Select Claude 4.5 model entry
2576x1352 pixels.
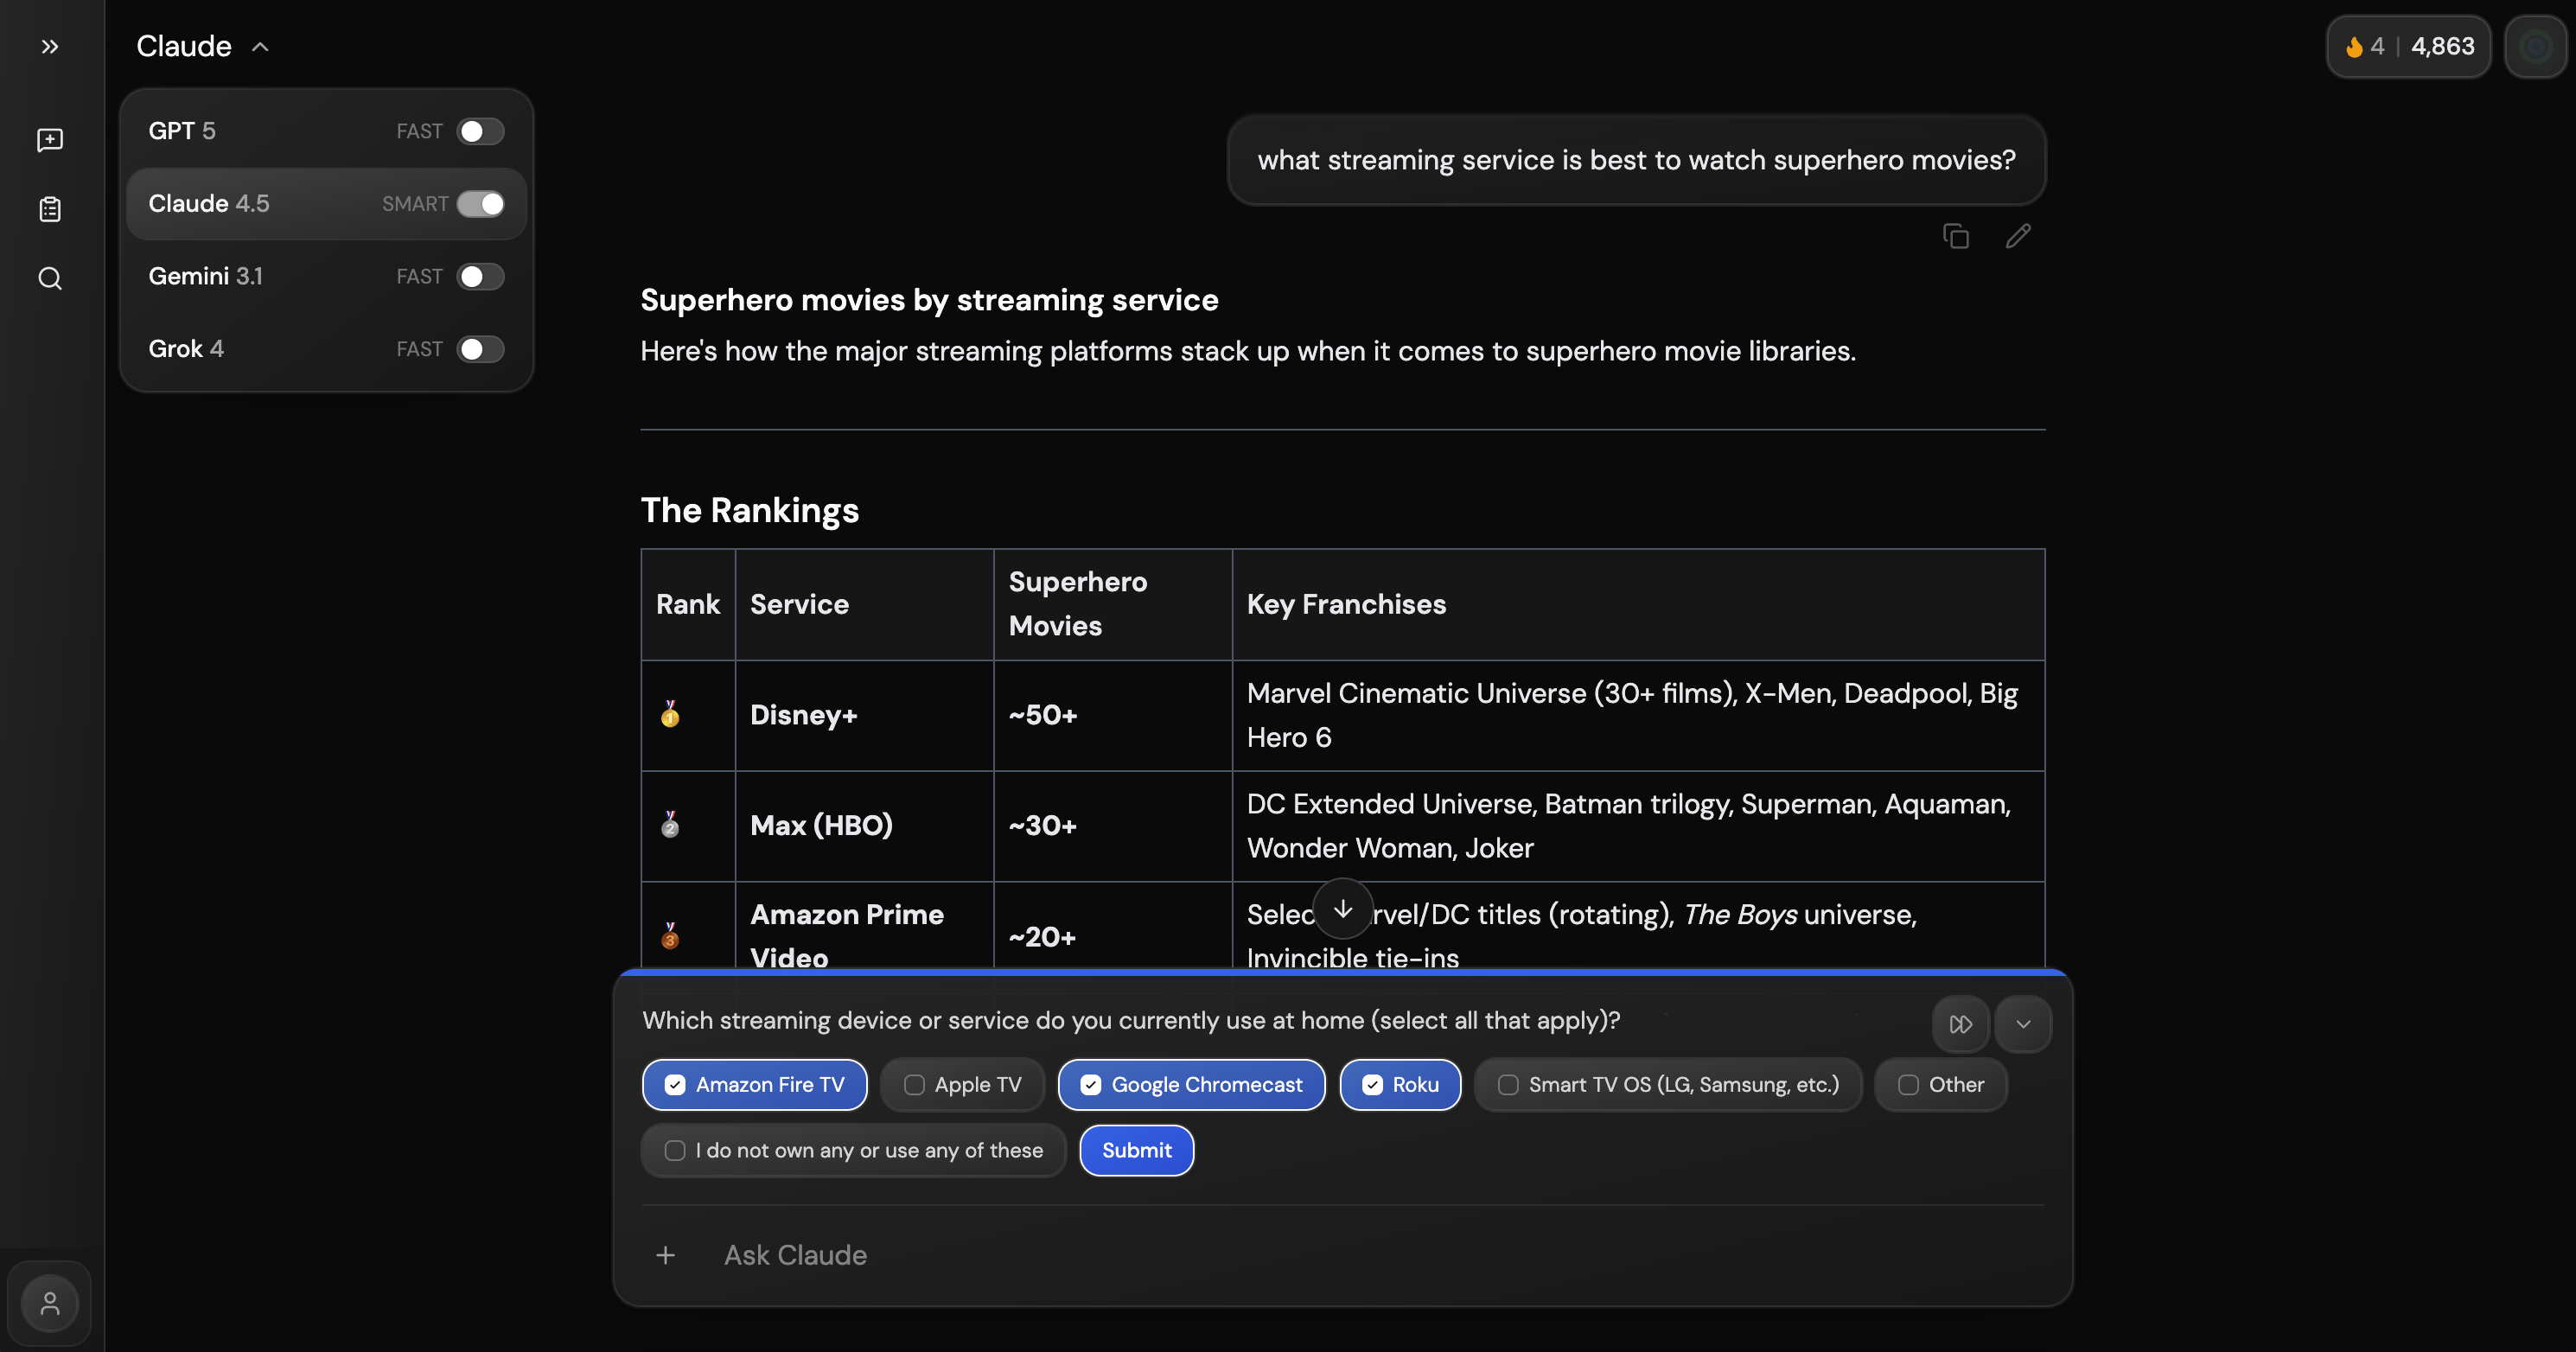[x=326, y=204]
